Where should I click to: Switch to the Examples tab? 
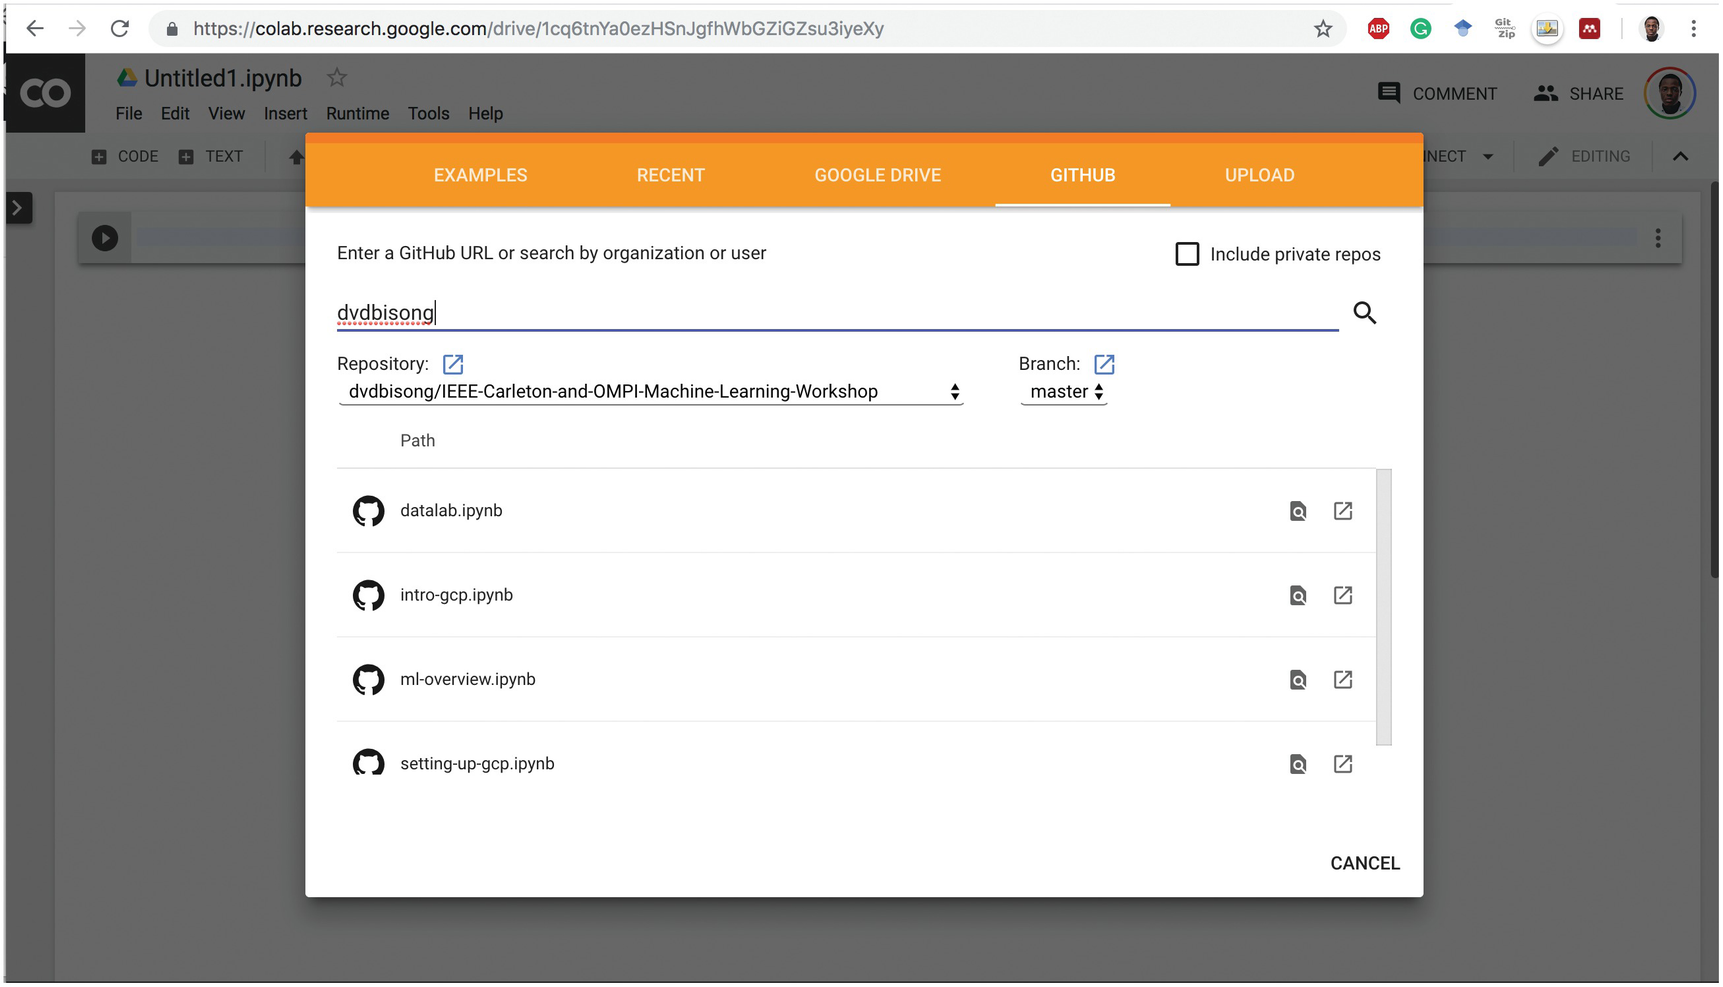(x=480, y=175)
